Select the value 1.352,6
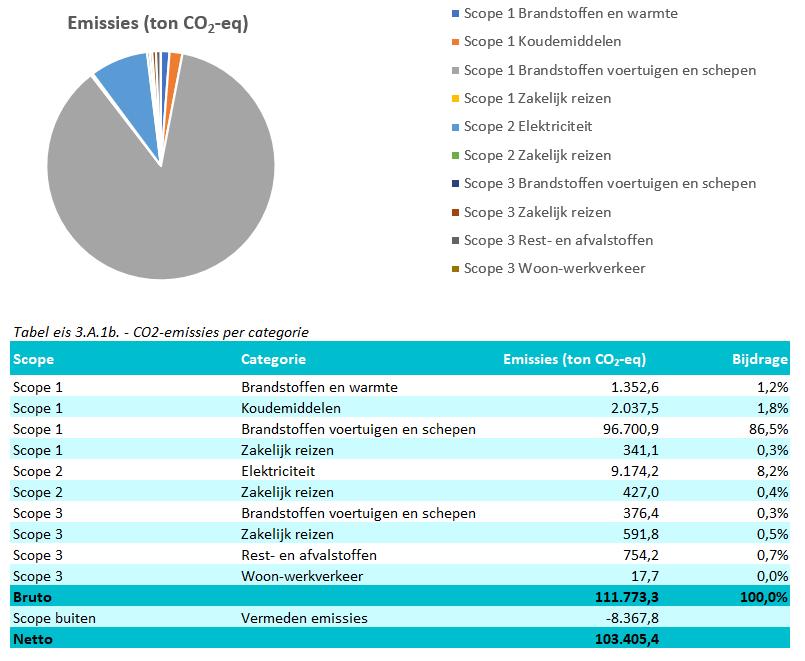Screen dimensions: 805x661 [x=635, y=387]
